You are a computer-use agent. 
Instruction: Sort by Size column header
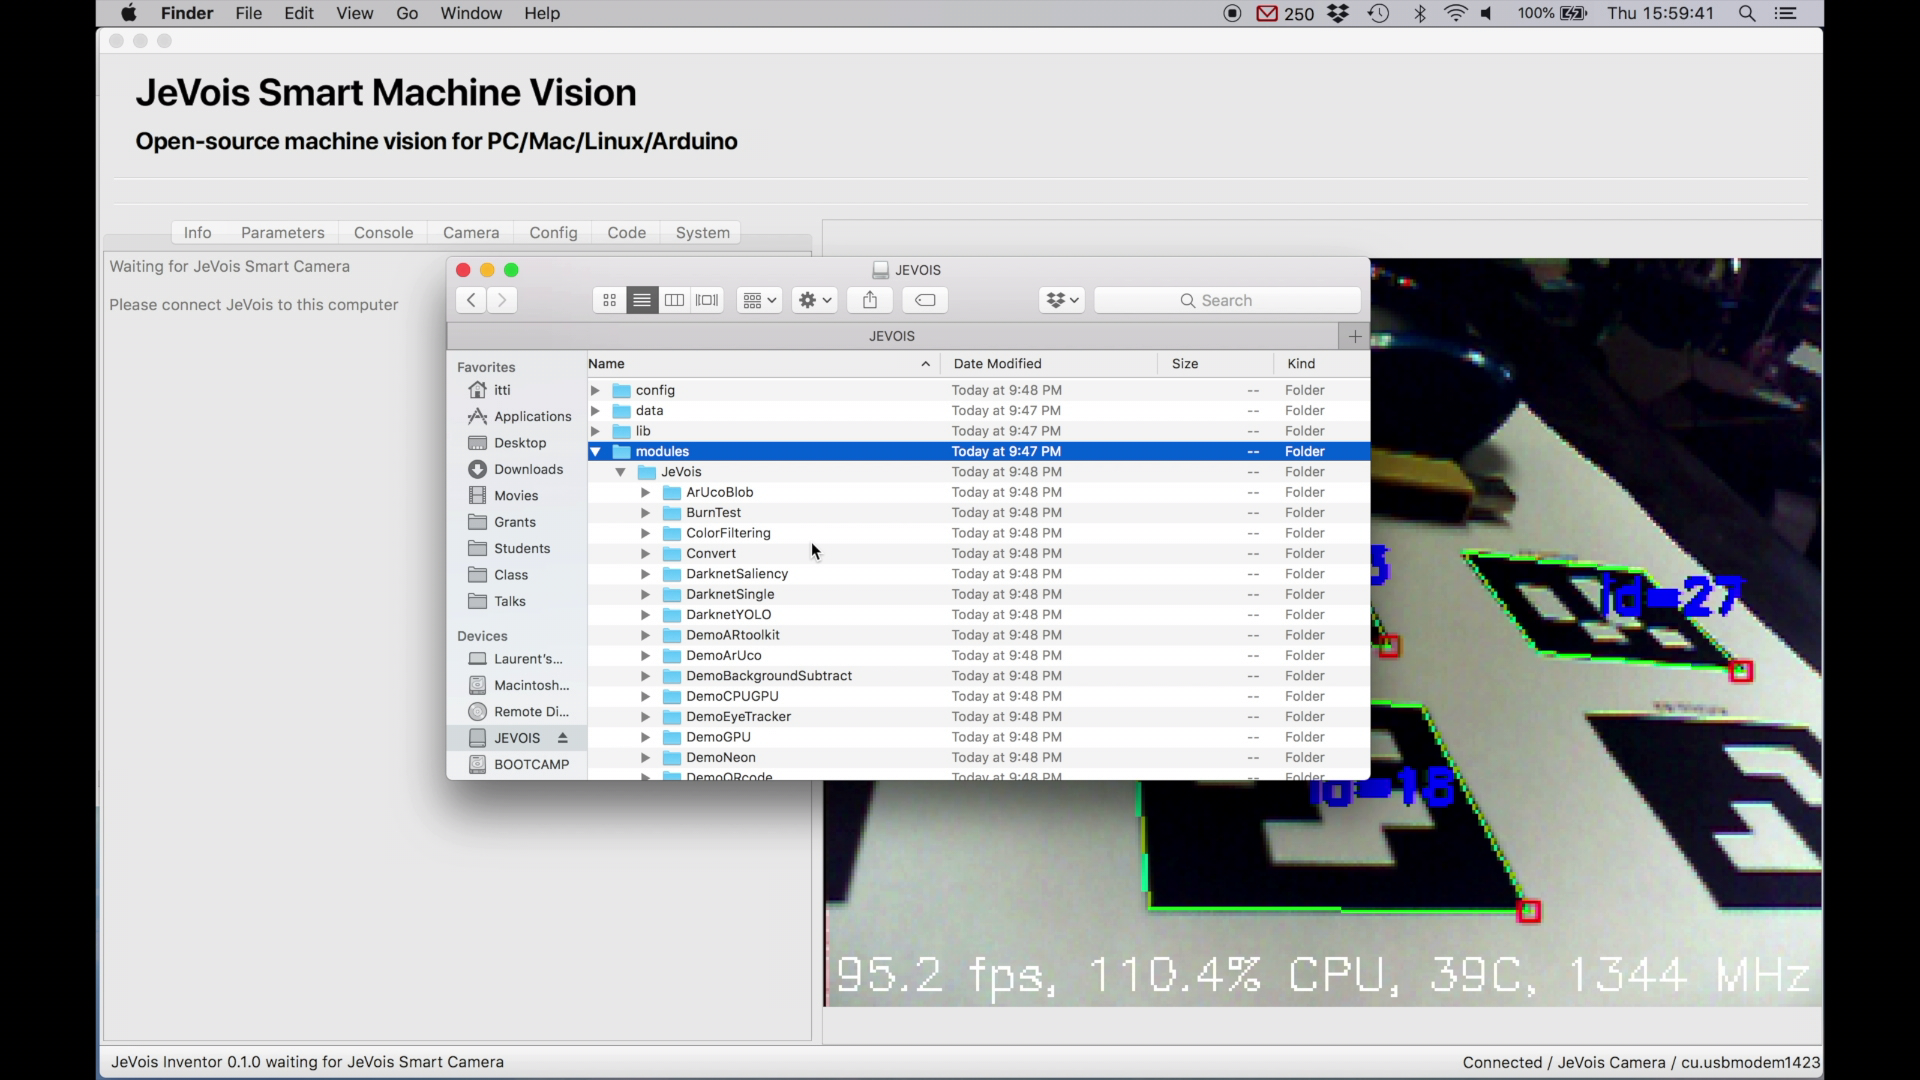click(1215, 364)
